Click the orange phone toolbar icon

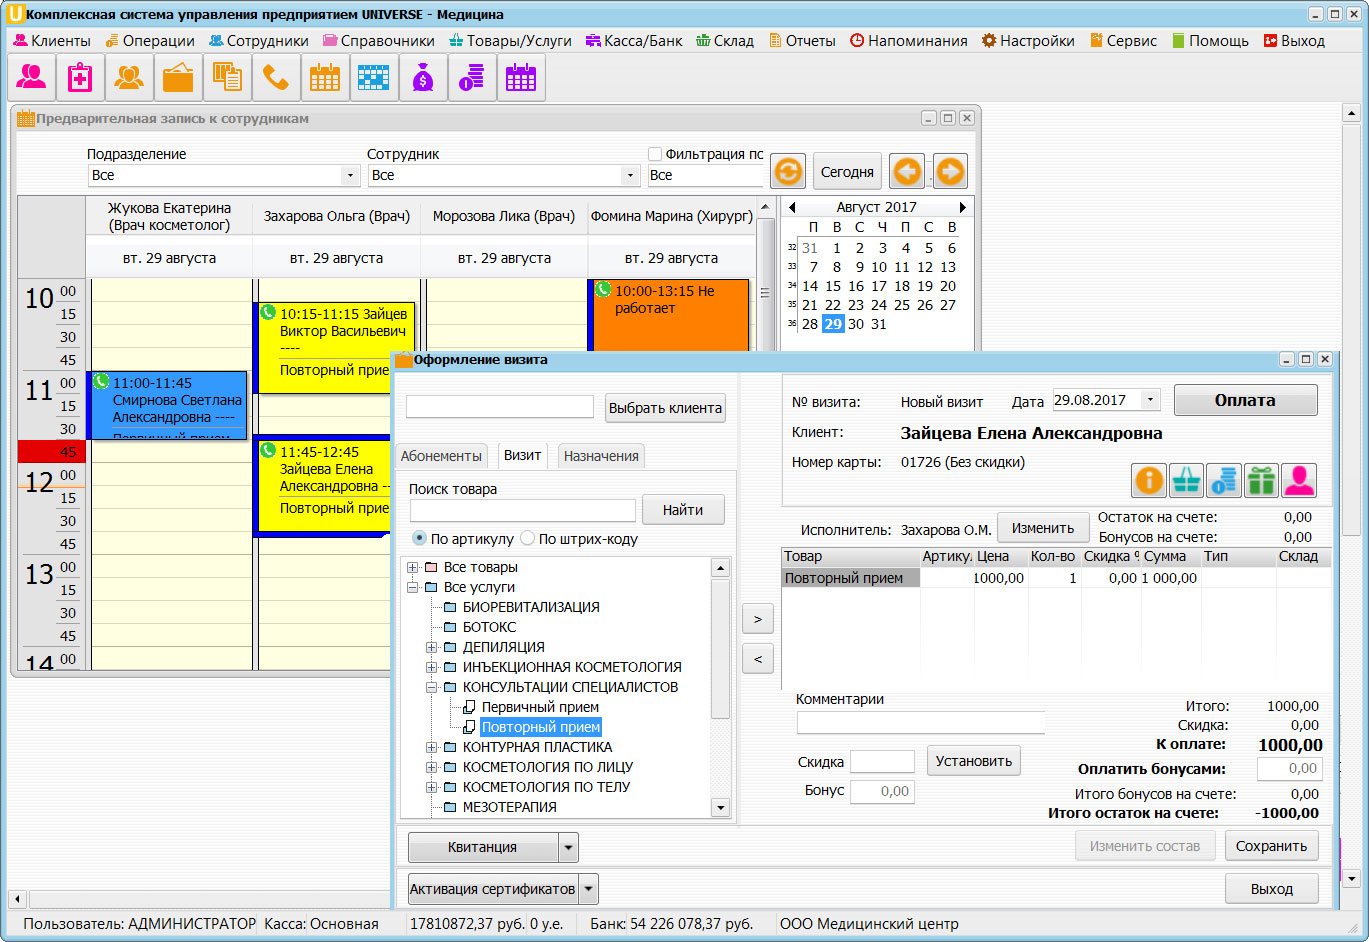[x=276, y=77]
